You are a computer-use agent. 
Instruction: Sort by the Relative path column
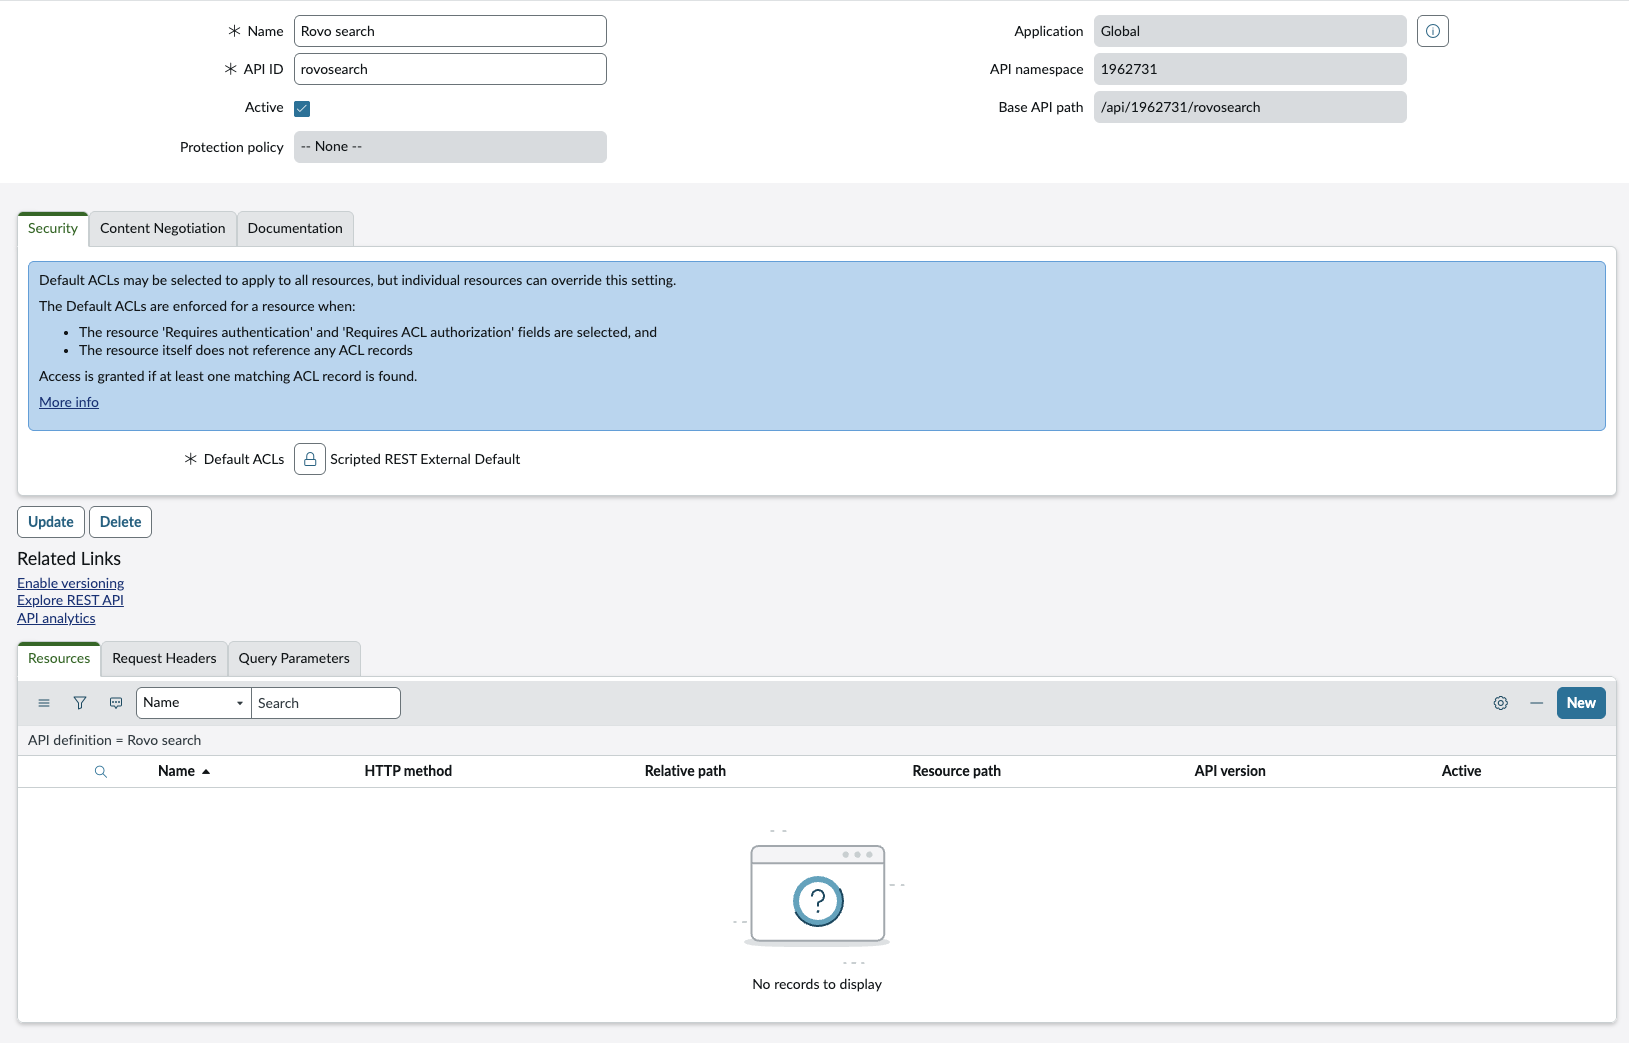pyautogui.click(x=685, y=771)
